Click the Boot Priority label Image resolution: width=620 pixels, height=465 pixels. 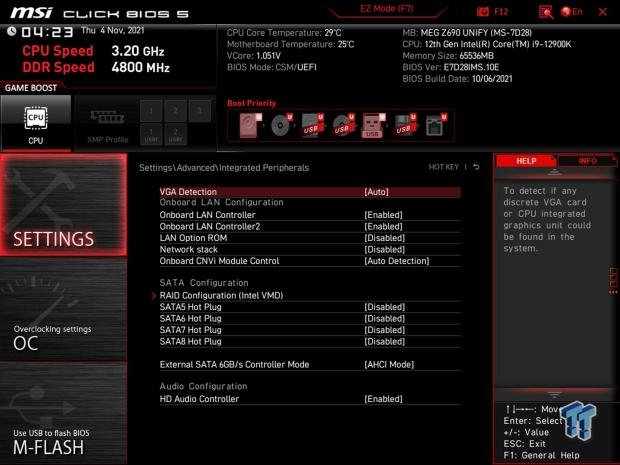pyautogui.click(x=251, y=103)
